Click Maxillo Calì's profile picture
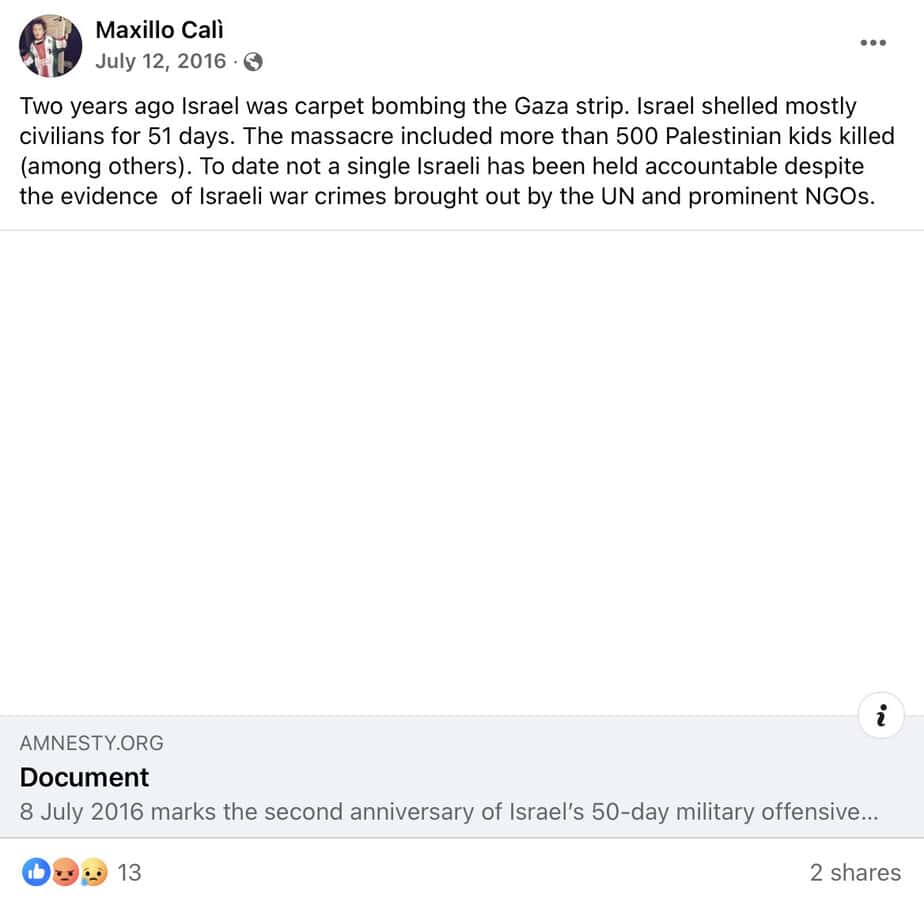The width and height of the screenshot is (924, 902). pos(51,46)
